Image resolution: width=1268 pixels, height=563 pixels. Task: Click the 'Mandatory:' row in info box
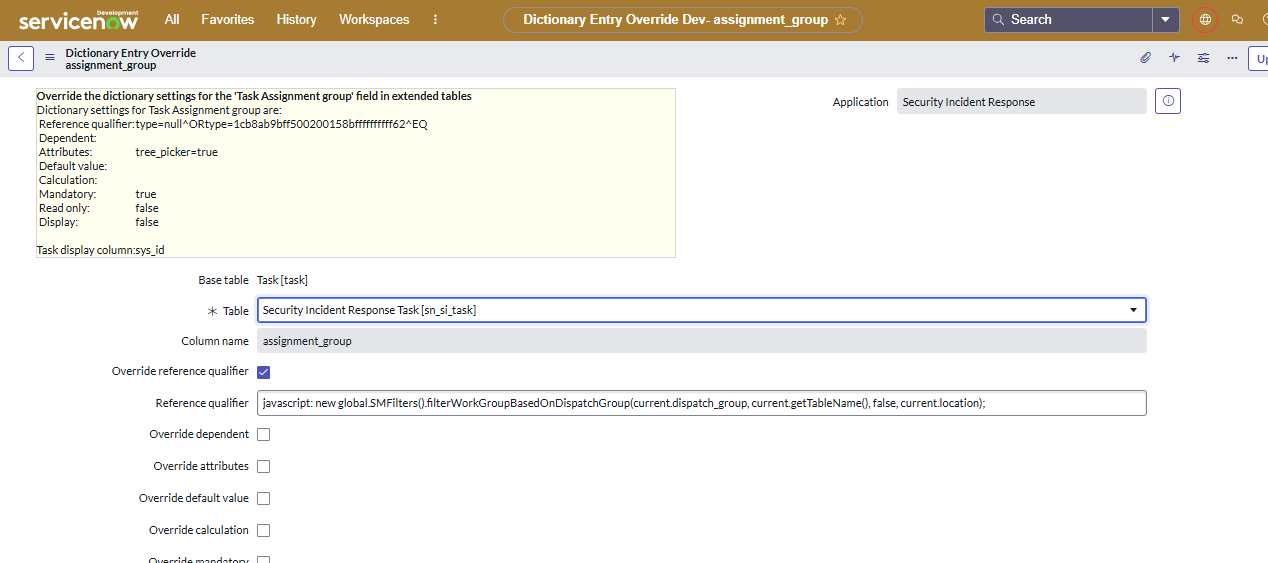98,194
